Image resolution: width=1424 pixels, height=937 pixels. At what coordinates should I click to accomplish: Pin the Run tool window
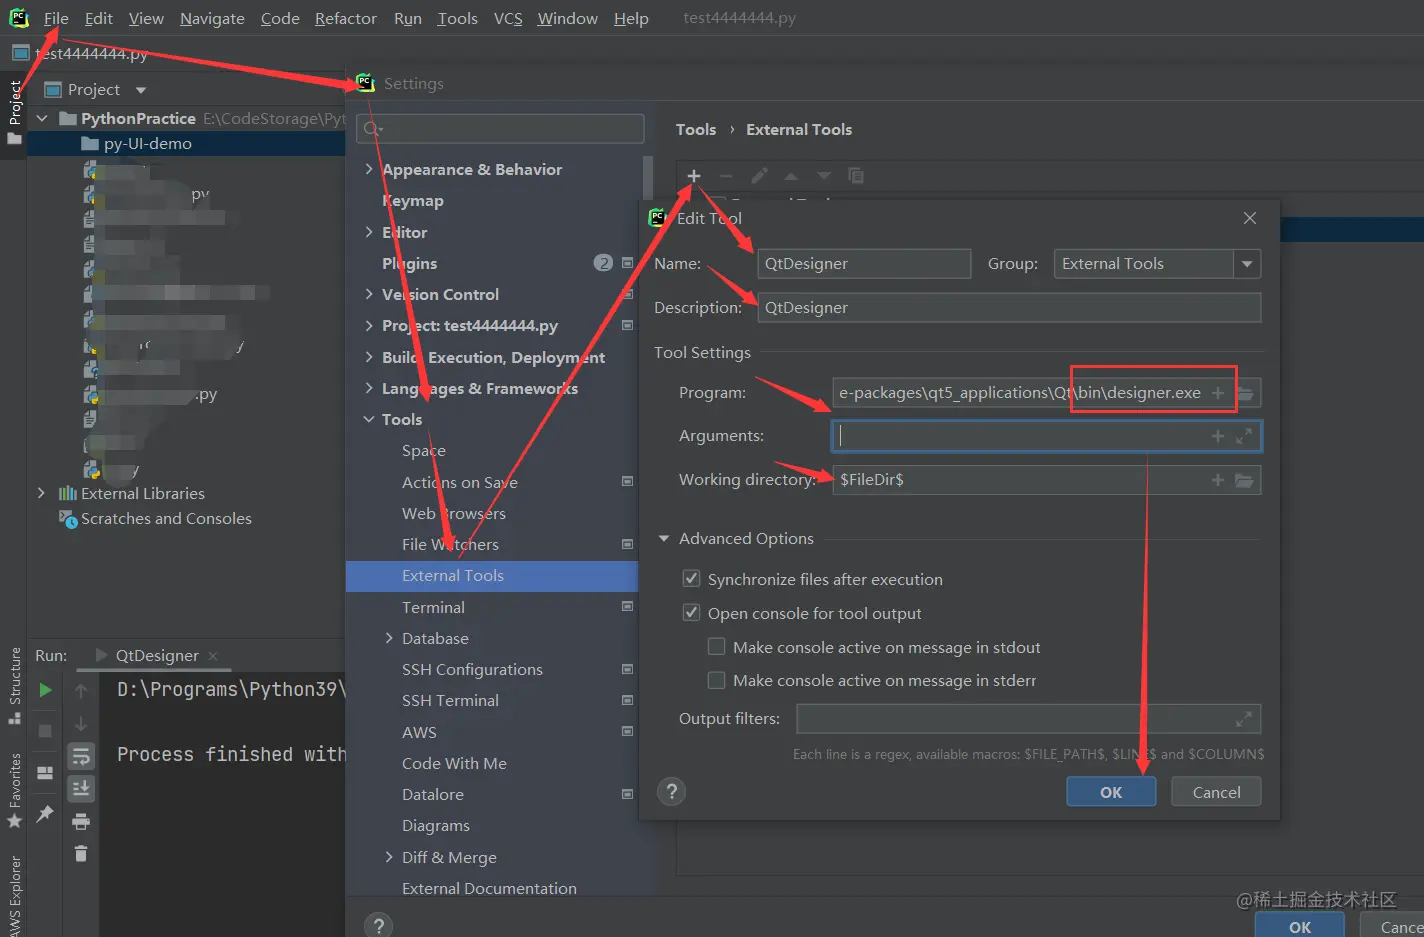(x=44, y=814)
